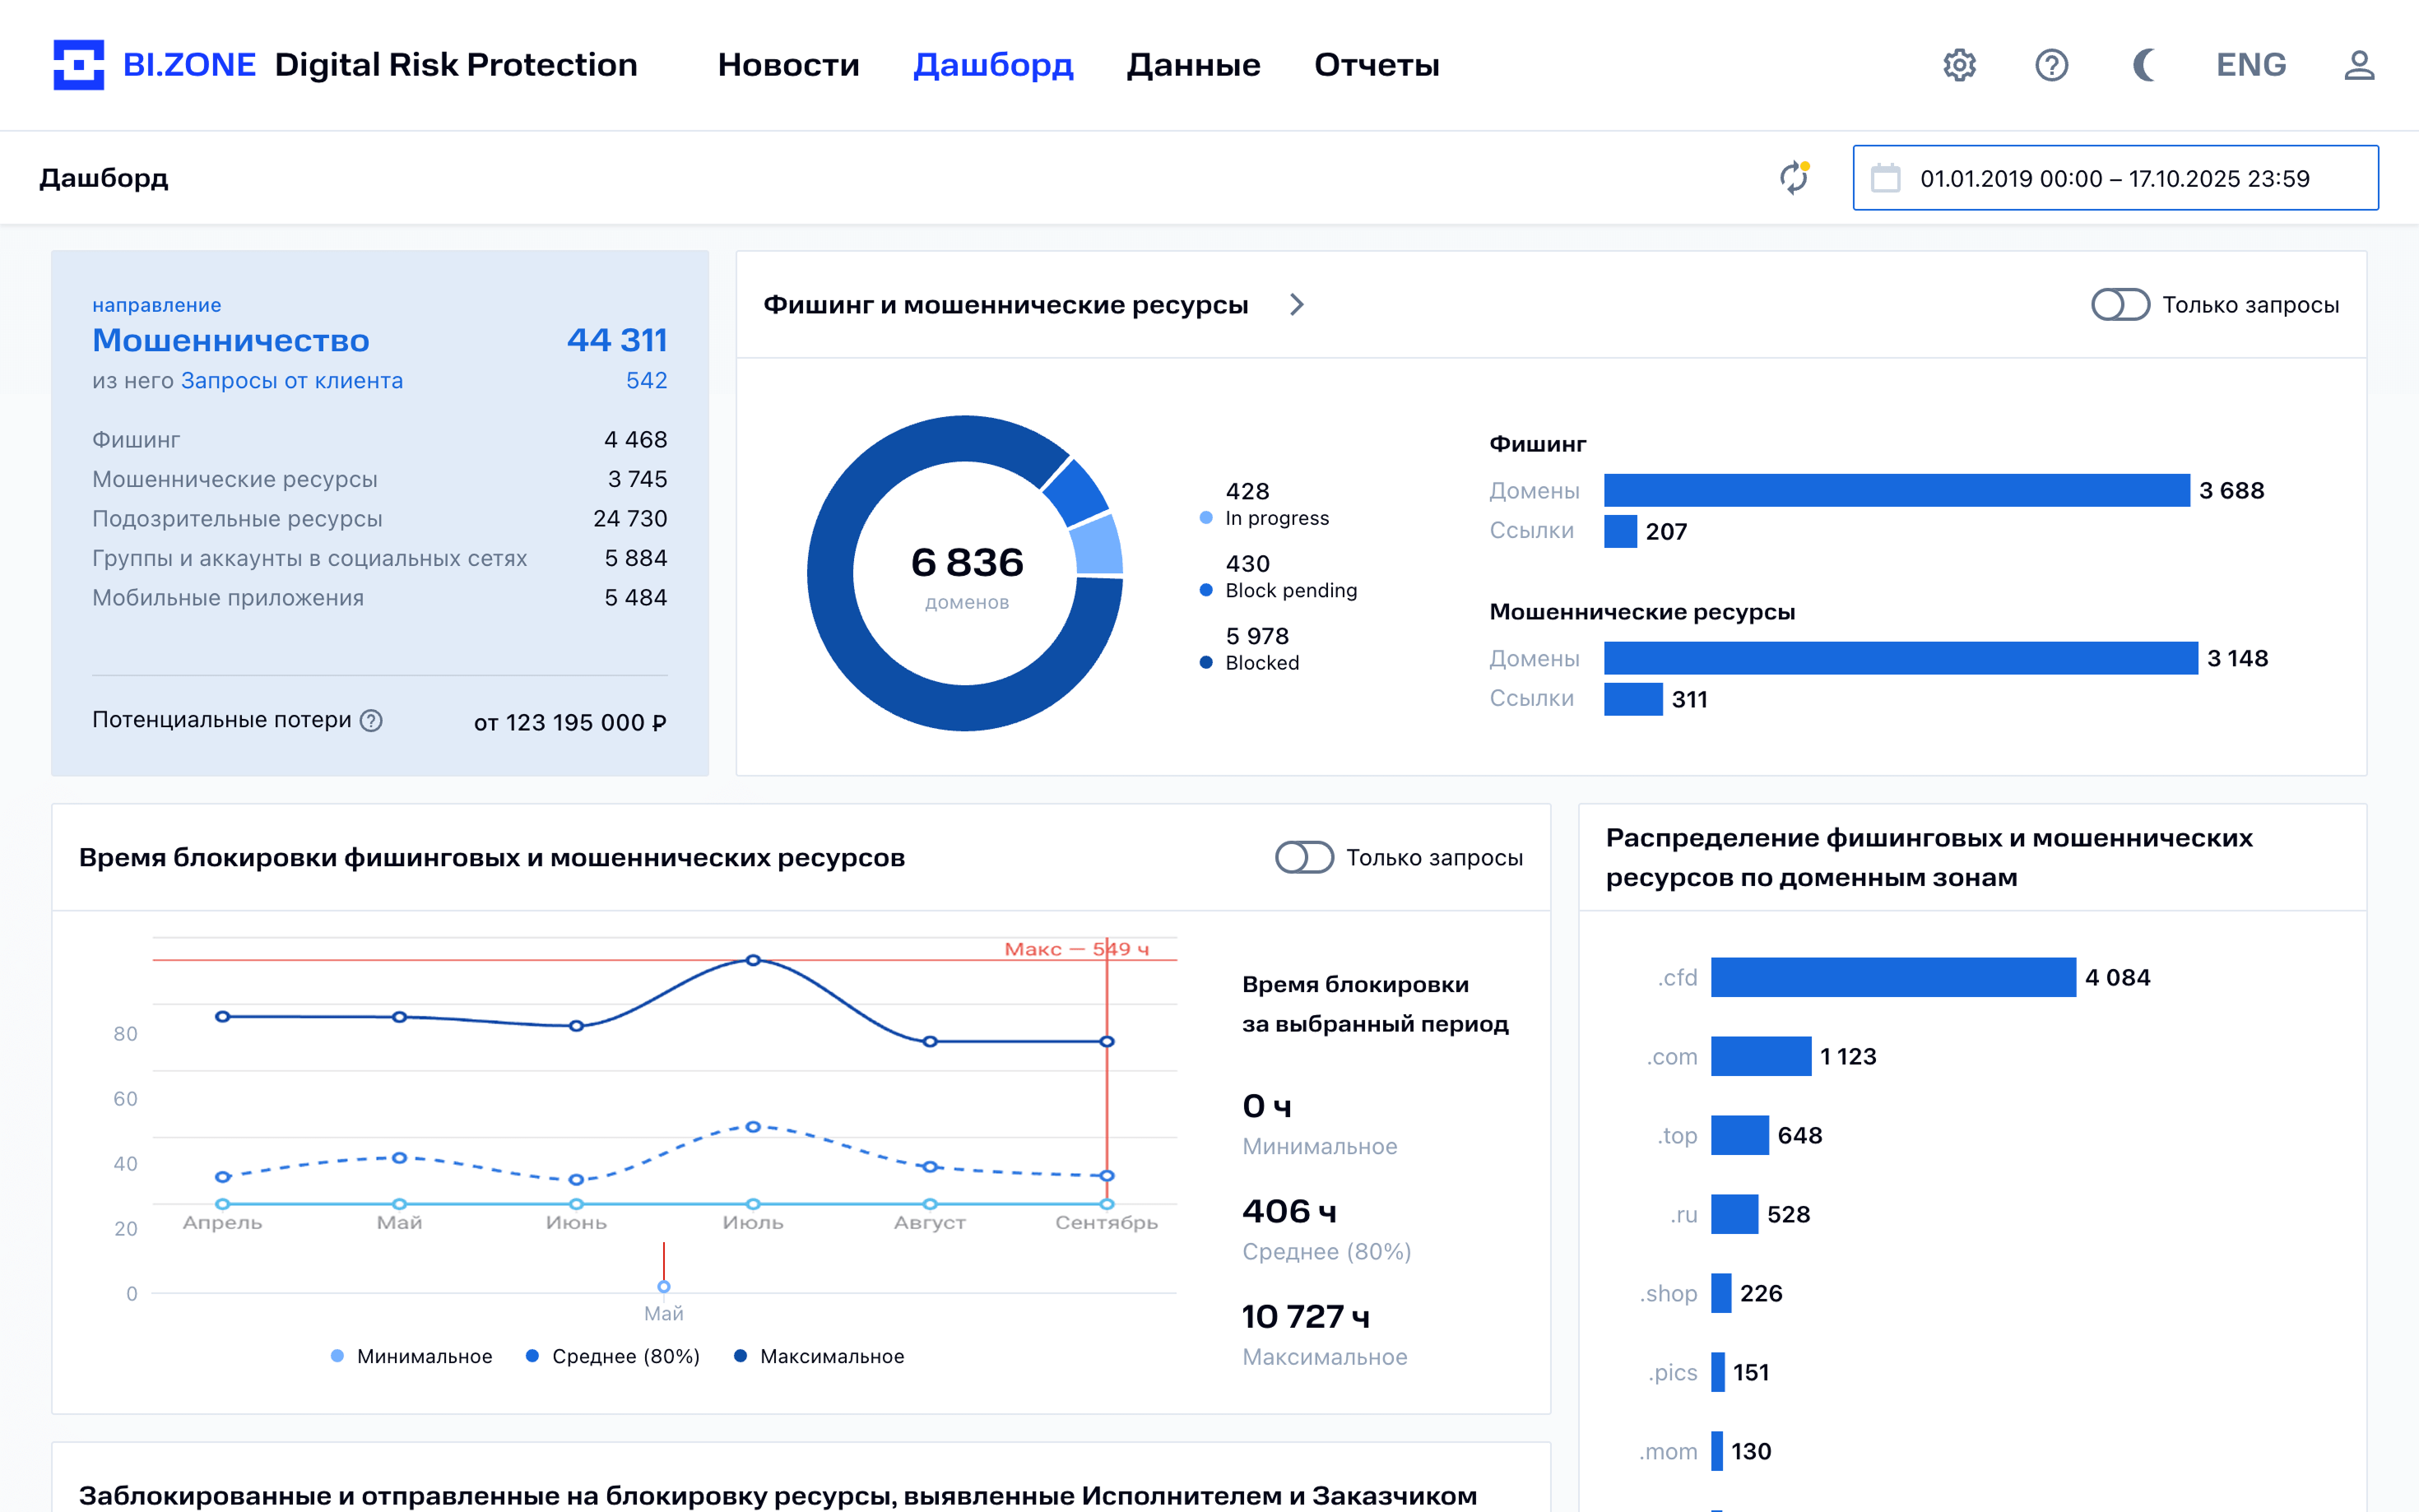Click the .pics domain zone bar
This screenshot has width=2419, height=1512.
click(1718, 1372)
